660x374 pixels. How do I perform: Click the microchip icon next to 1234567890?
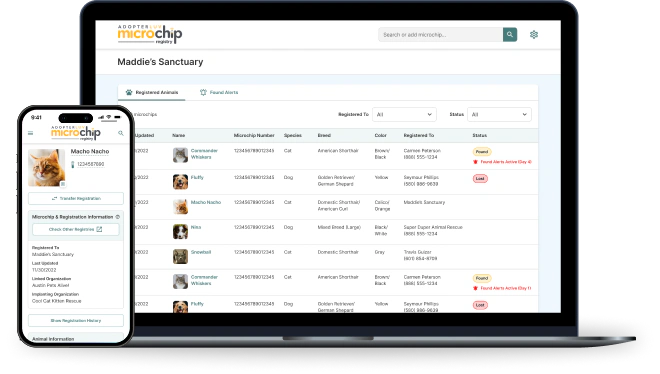[72, 164]
